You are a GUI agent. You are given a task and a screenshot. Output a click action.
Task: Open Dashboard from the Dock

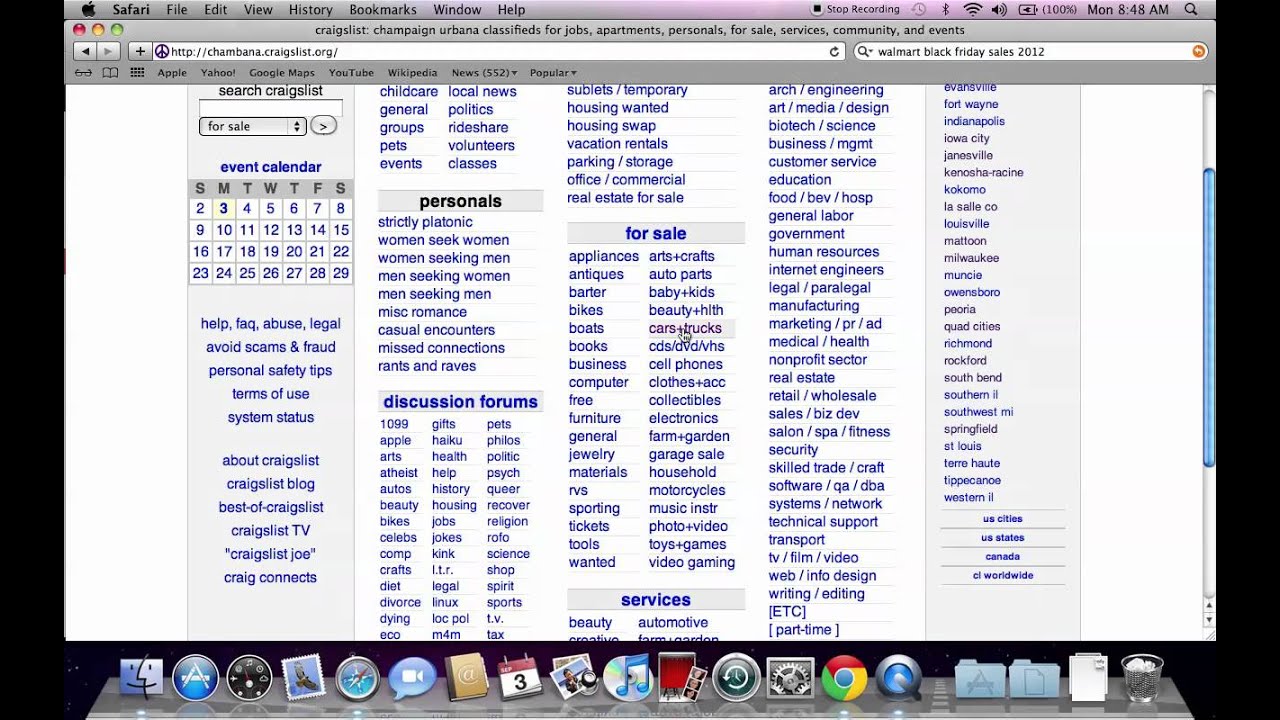click(249, 678)
